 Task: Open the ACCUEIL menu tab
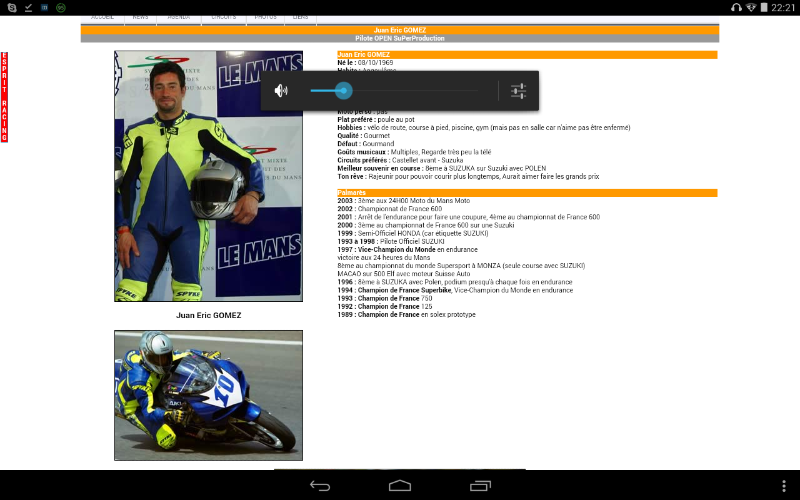(102, 18)
